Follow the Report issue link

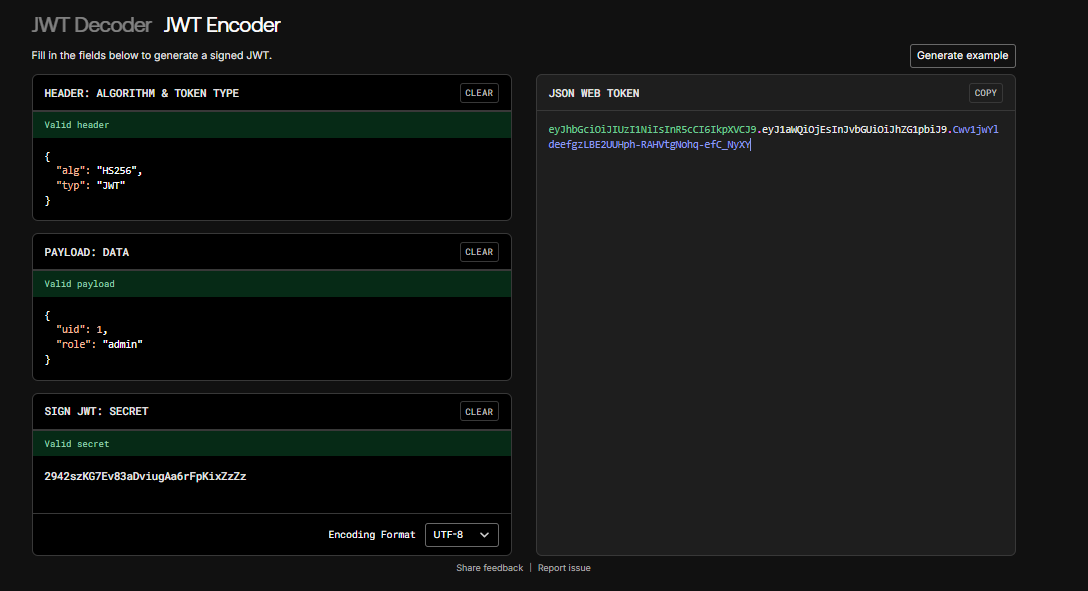564,568
